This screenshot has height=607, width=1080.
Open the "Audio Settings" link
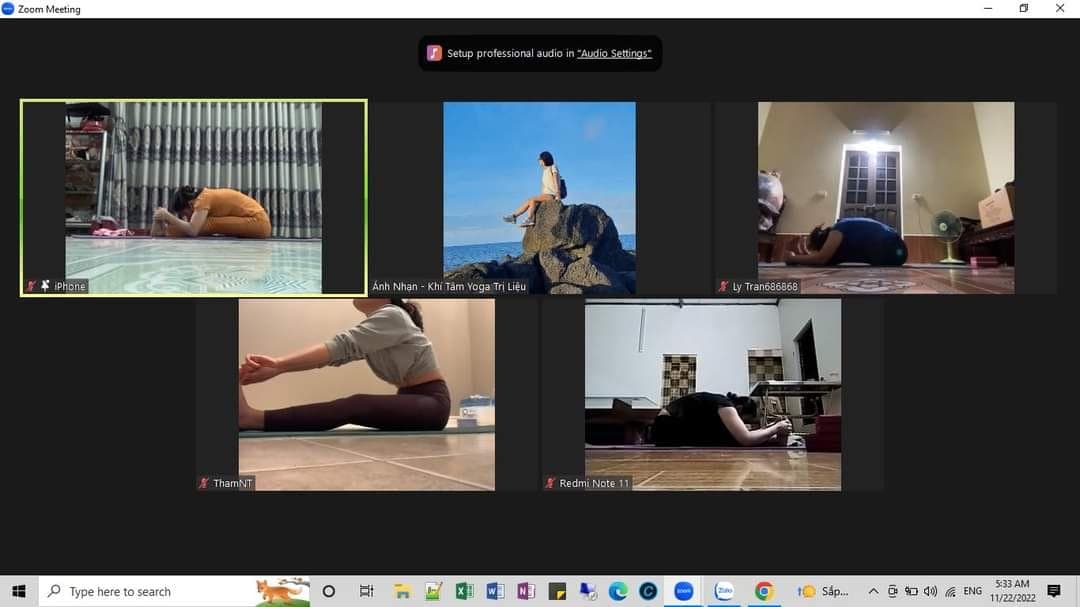coord(614,53)
